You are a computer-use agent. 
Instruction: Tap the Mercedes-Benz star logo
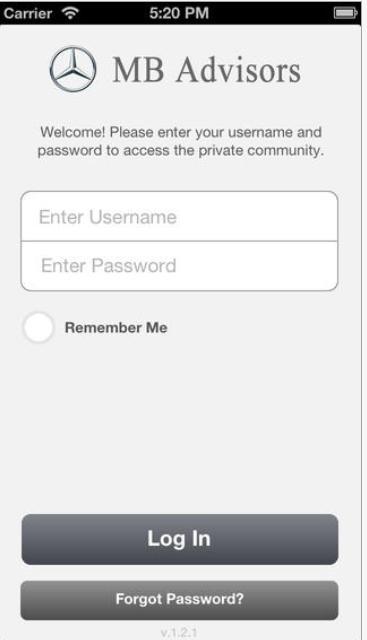tap(73, 69)
